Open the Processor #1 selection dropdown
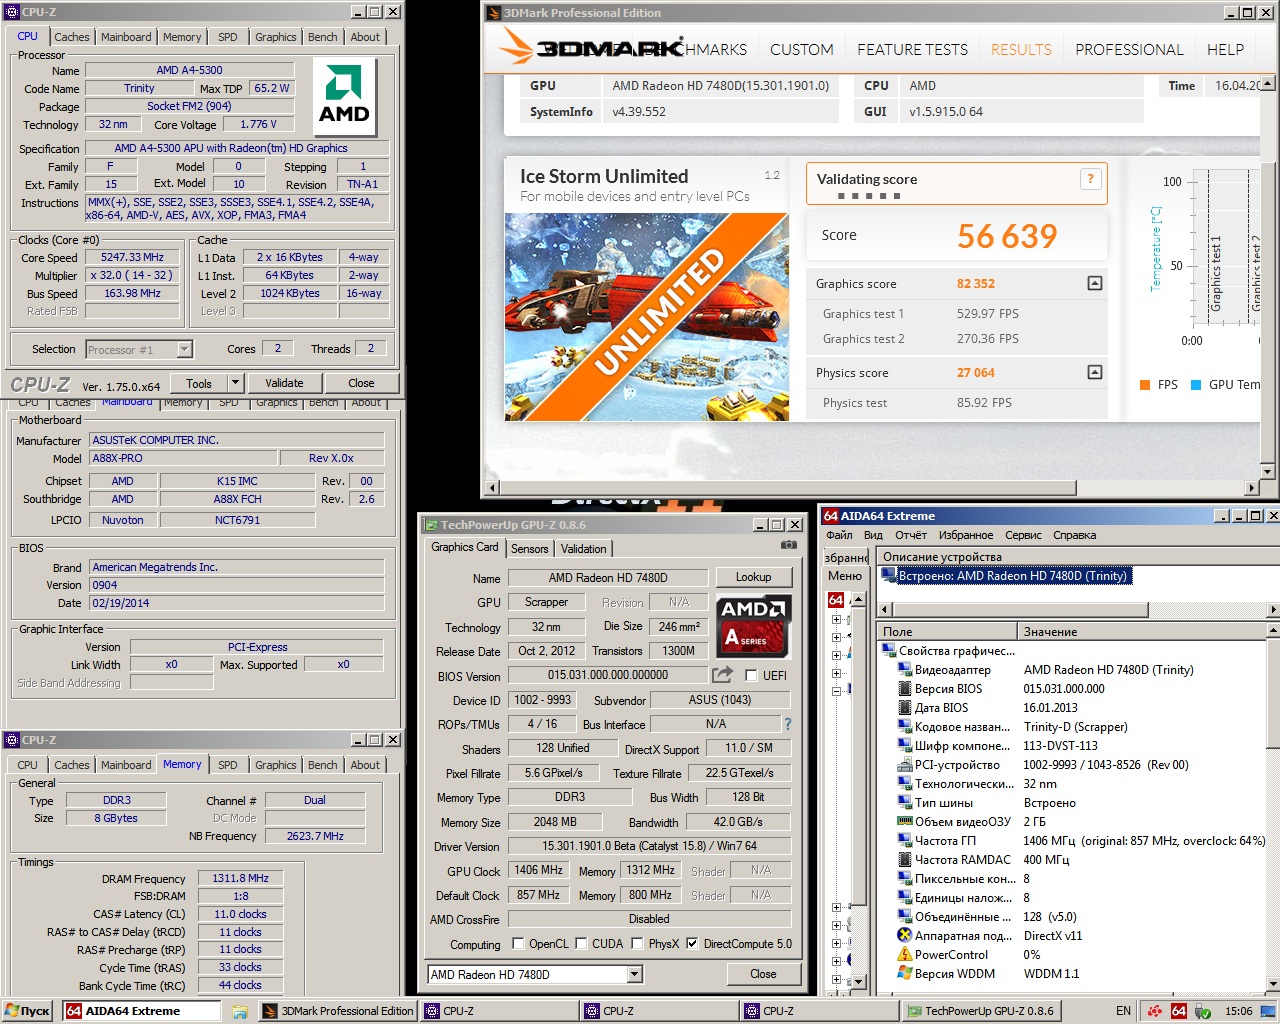The image size is (1280, 1024). click(x=184, y=349)
